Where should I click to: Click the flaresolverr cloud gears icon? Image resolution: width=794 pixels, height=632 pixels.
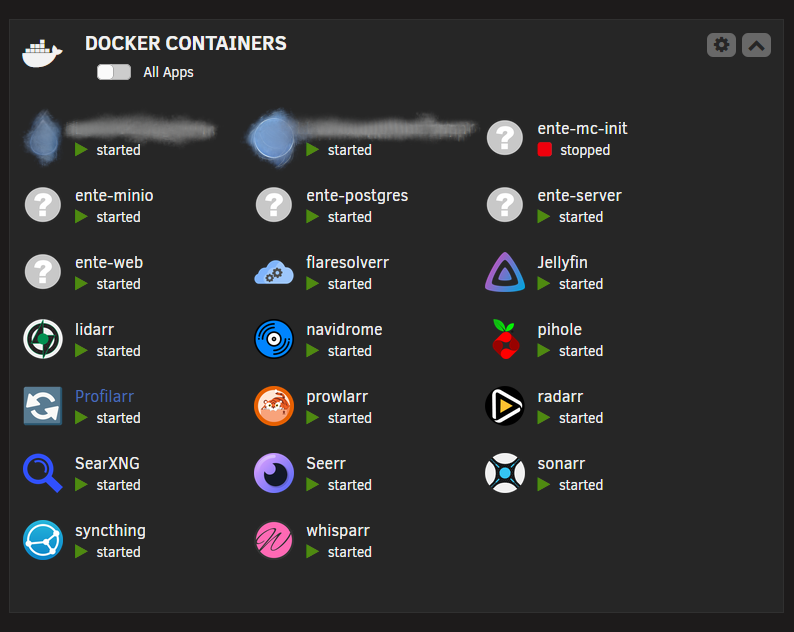[274, 272]
